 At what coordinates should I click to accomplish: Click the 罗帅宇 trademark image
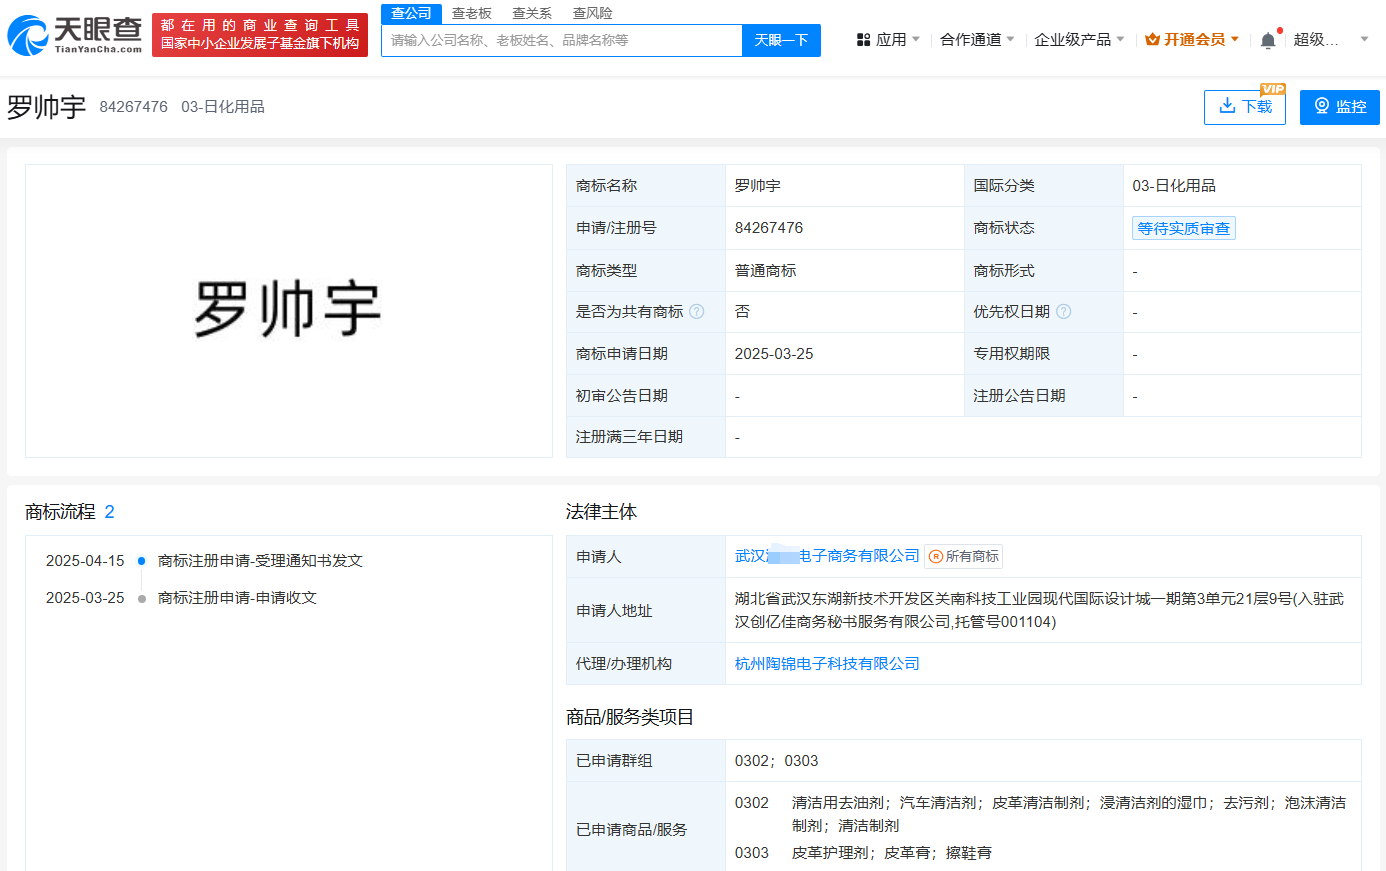288,310
